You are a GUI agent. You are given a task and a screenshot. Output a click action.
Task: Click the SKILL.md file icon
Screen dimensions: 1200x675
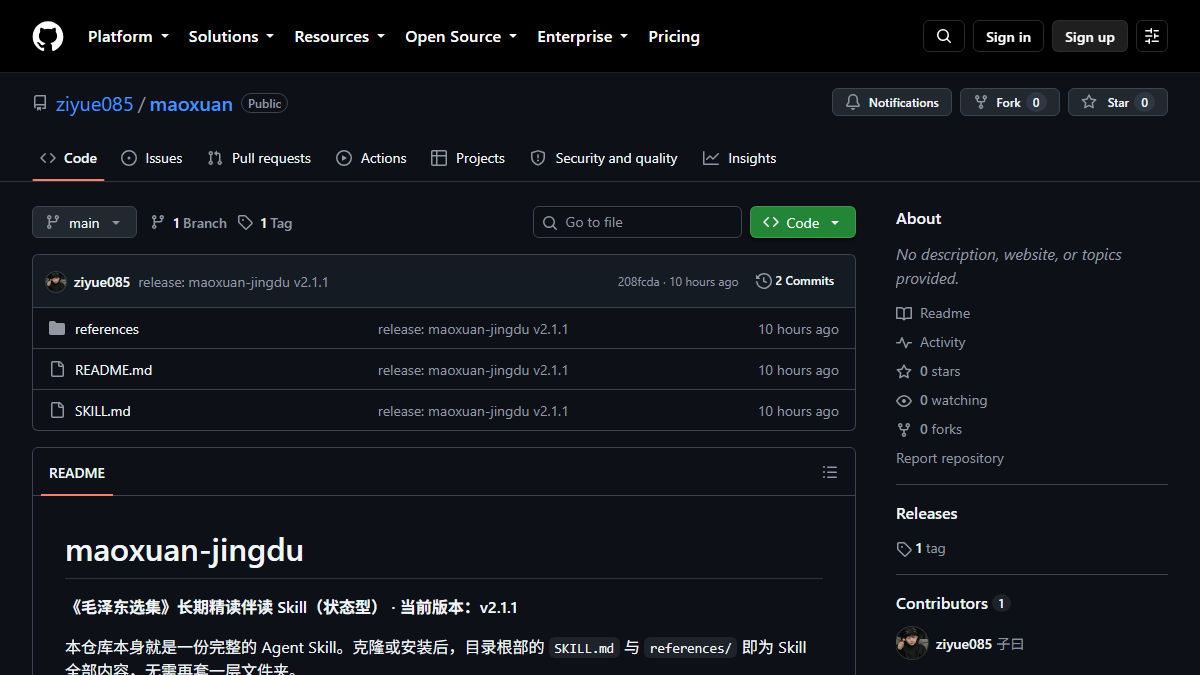coord(57,411)
